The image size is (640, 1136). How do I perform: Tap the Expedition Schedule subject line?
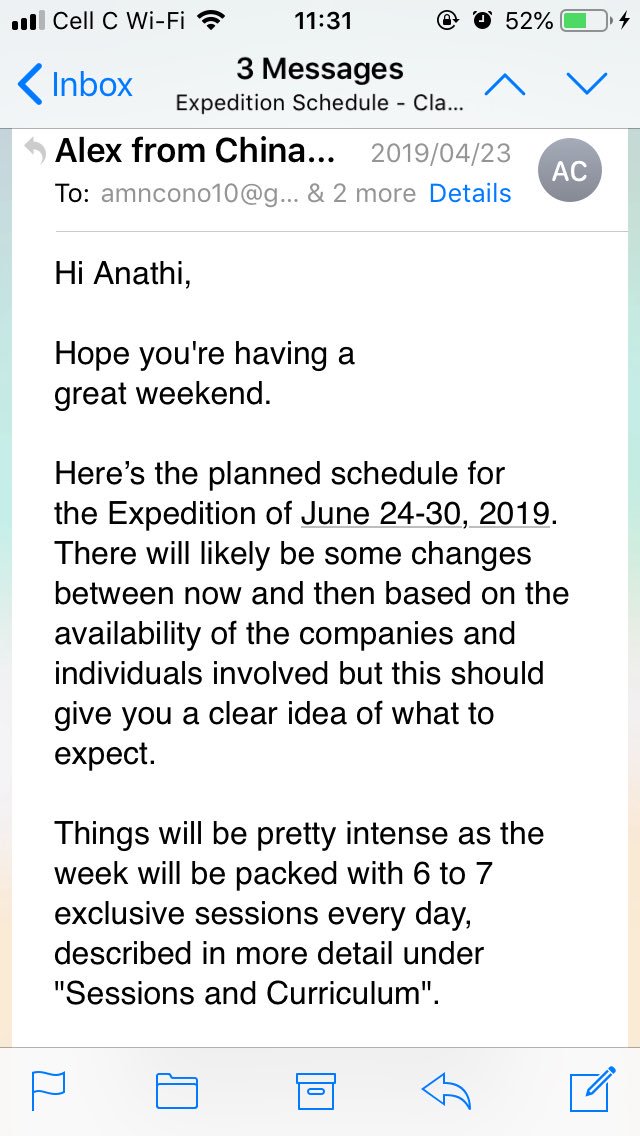click(320, 103)
